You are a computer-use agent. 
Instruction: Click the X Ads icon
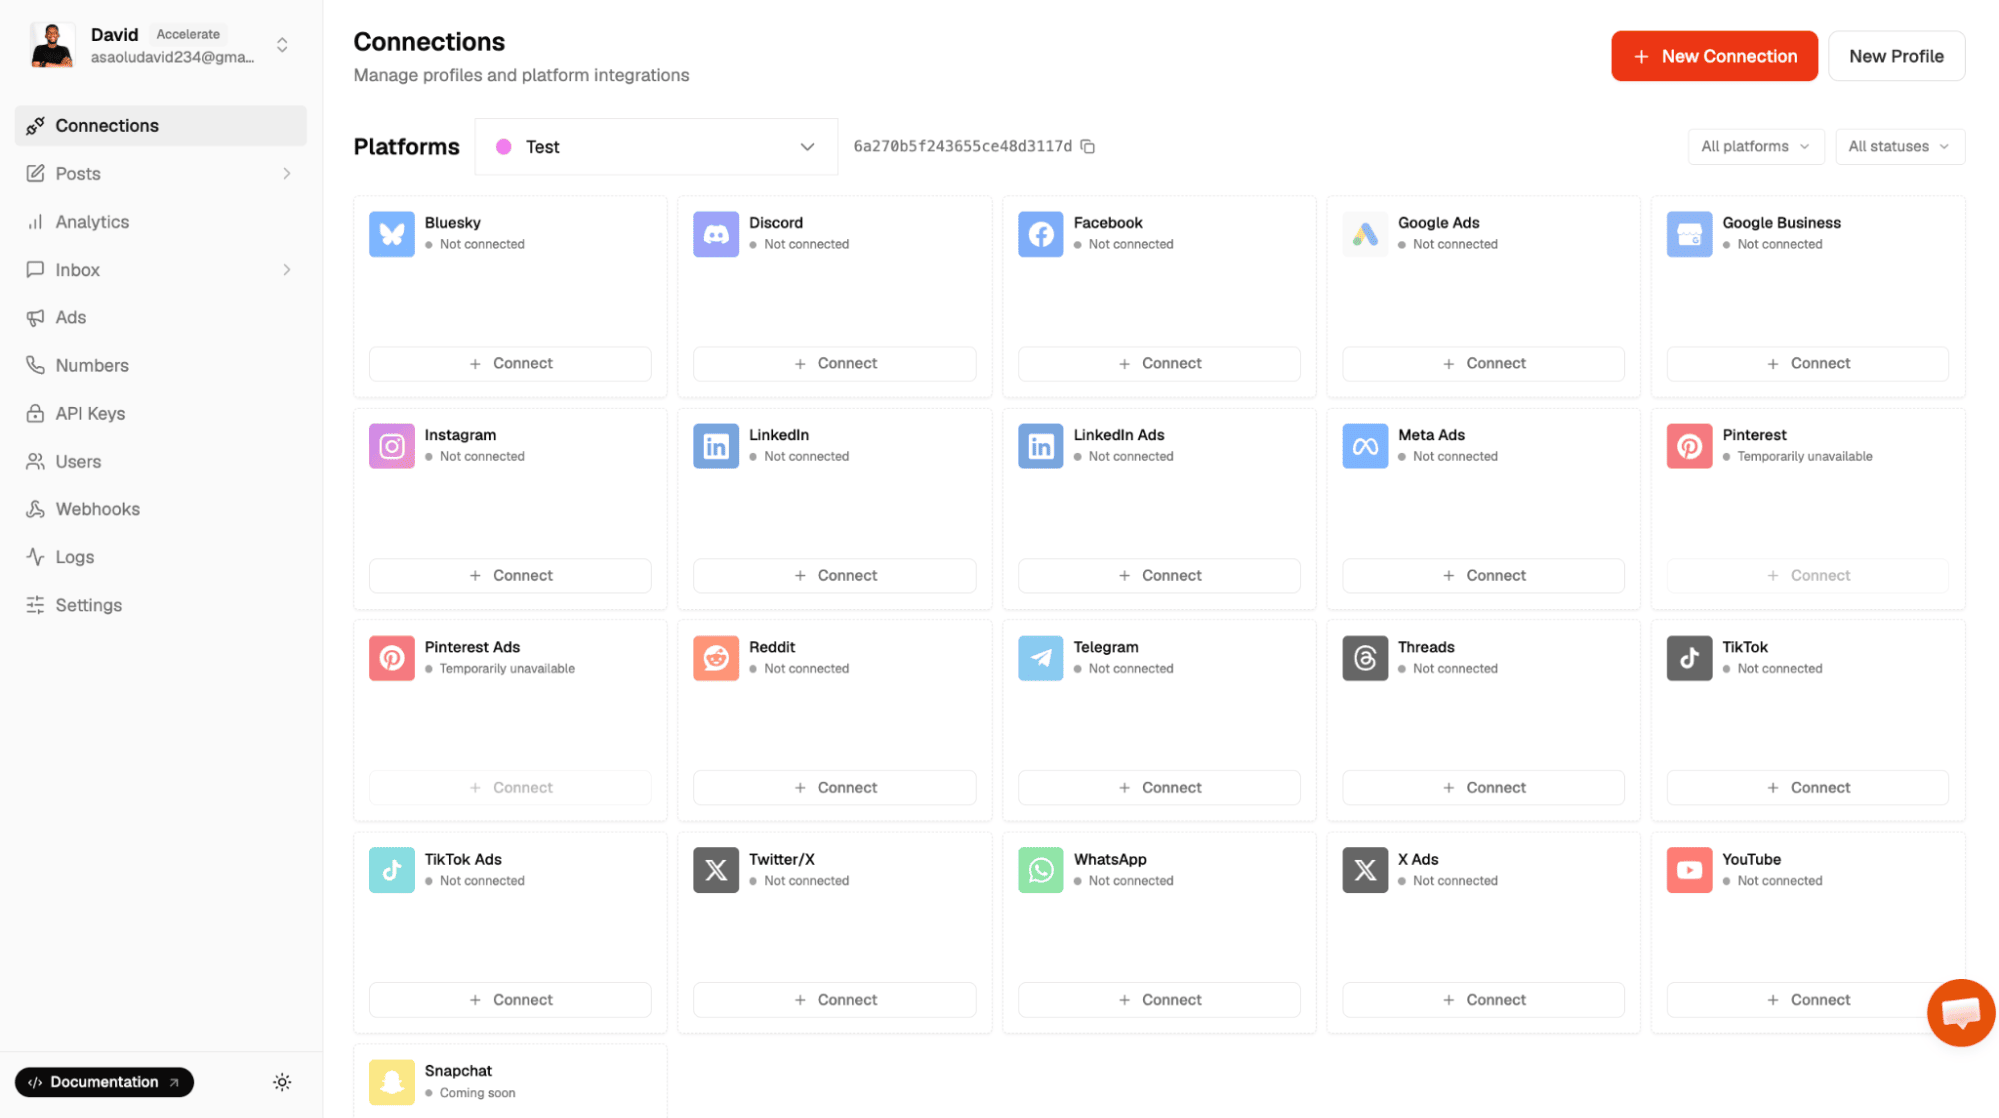point(1365,870)
